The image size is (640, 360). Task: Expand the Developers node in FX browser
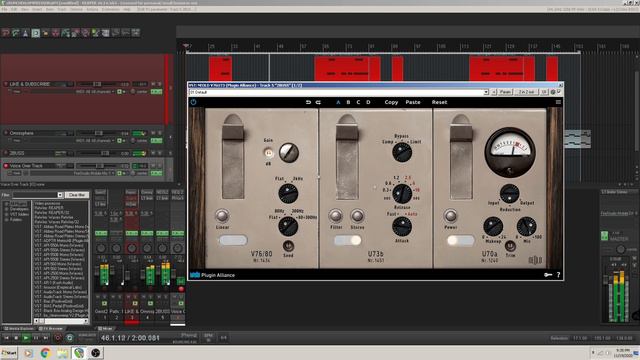click(x=6, y=209)
